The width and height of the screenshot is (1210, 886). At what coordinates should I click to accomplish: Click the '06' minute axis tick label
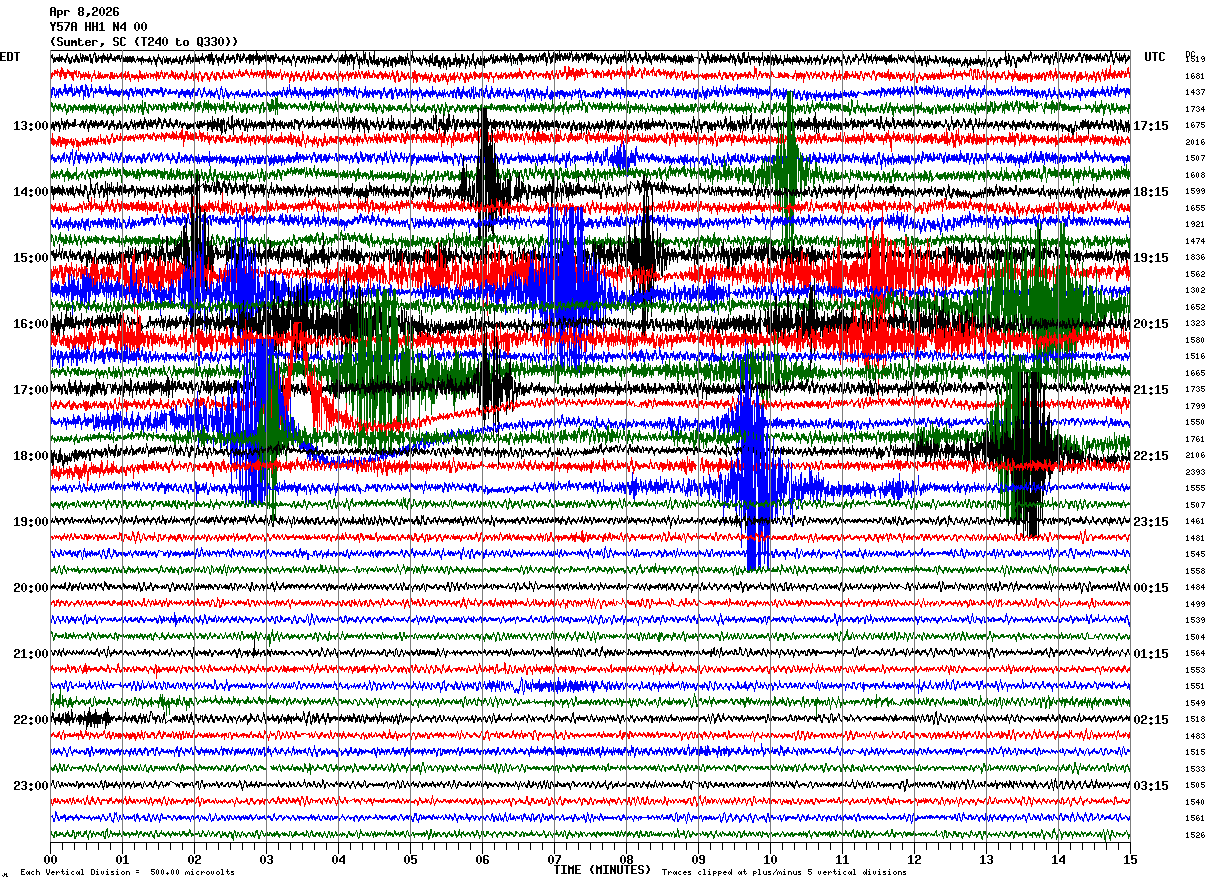482,859
